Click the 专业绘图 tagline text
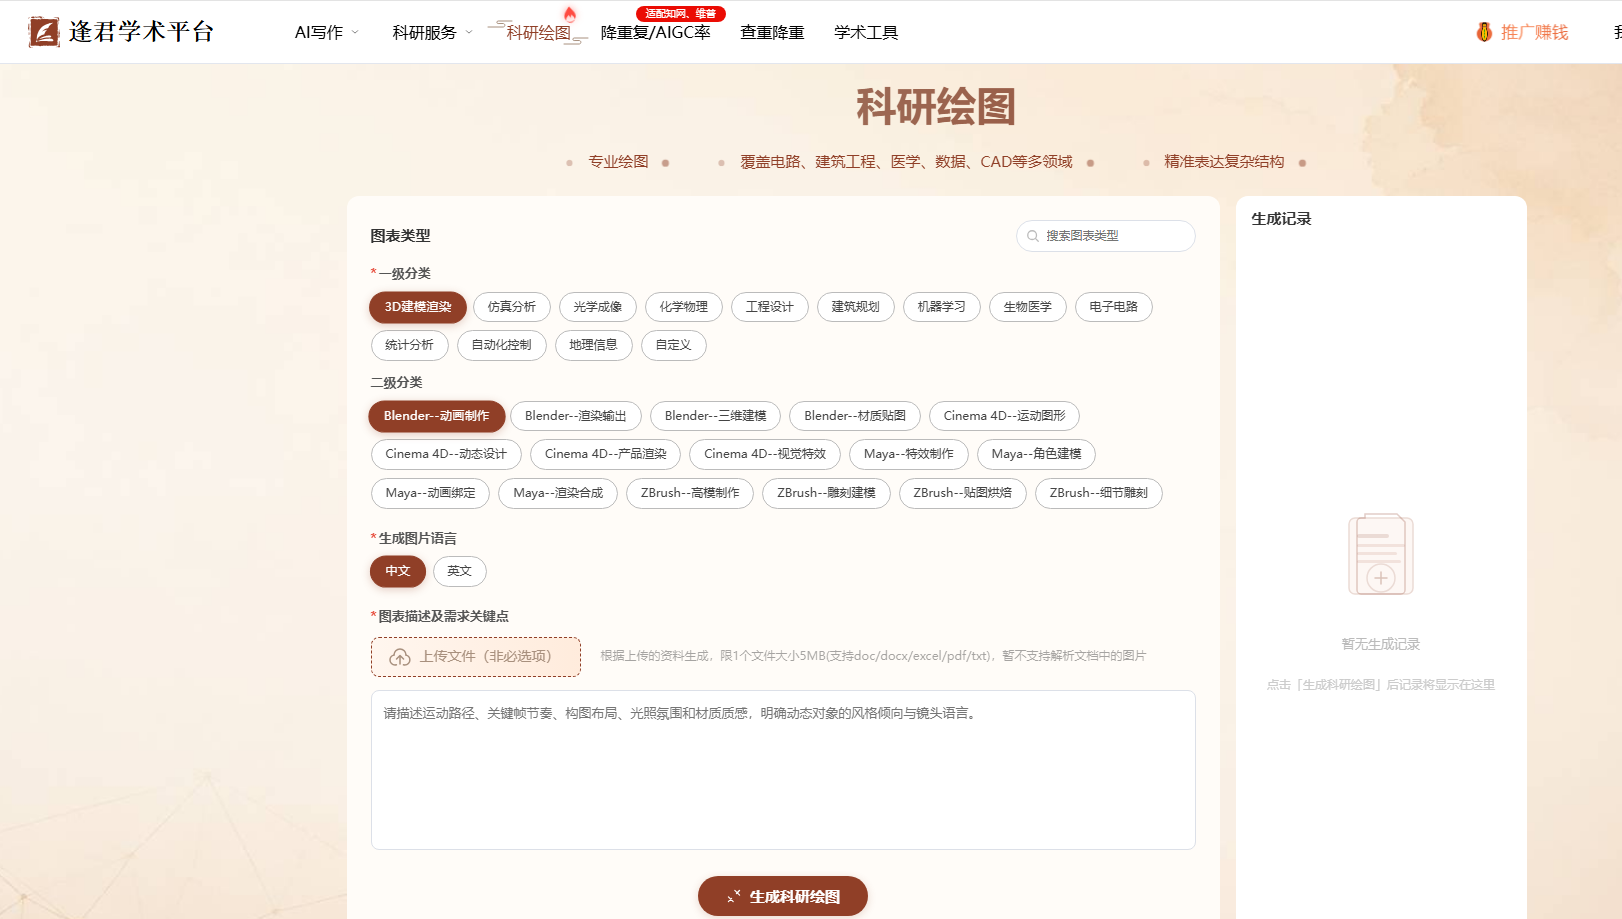Screen dimensions: 1622x919 coord(618,162)
